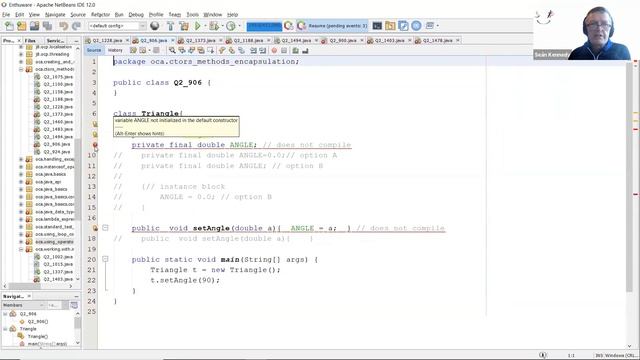The height and width of the screenshot is (360, 640).
Task: Click Find Next Occurrence editor icon
Action: pyautogui.click(x=191, y=50)
